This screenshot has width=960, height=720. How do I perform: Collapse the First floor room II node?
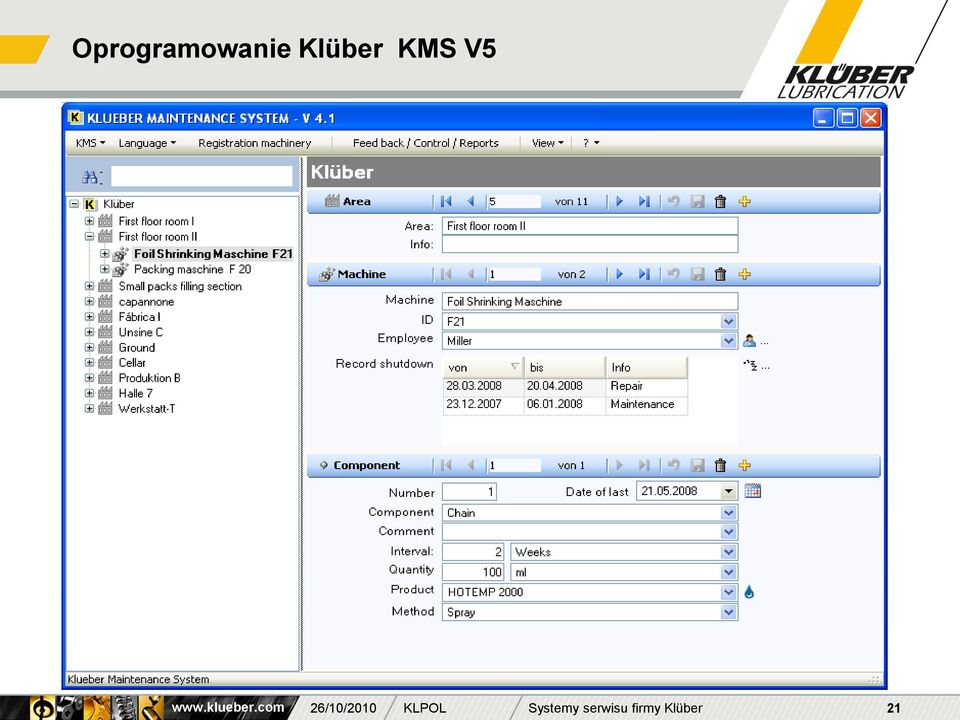click(x=89, y=236)
